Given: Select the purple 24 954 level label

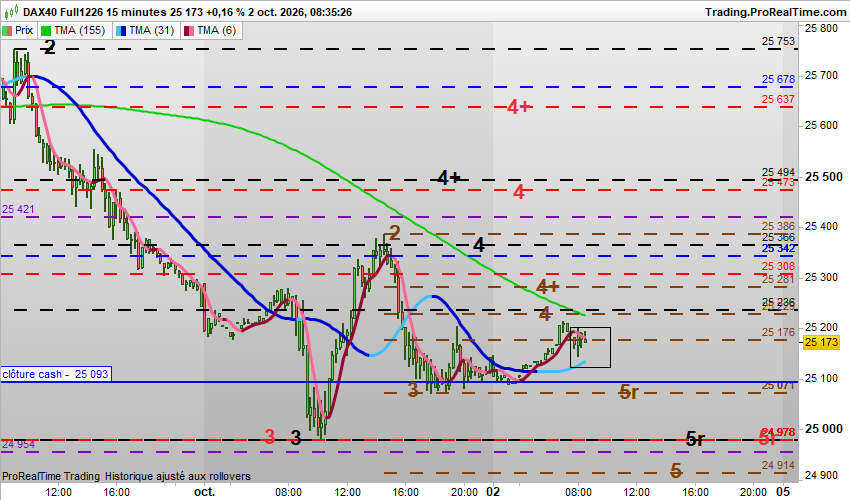Looking at the screenshot, I should pos(18,445).
